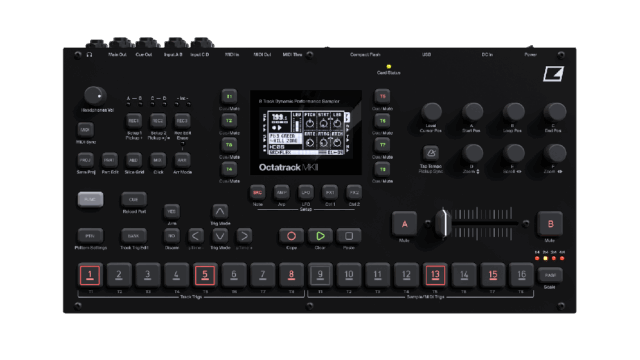Select Scene B button
Viewport: 640px width, 360px height.
(x=550, y=224)
